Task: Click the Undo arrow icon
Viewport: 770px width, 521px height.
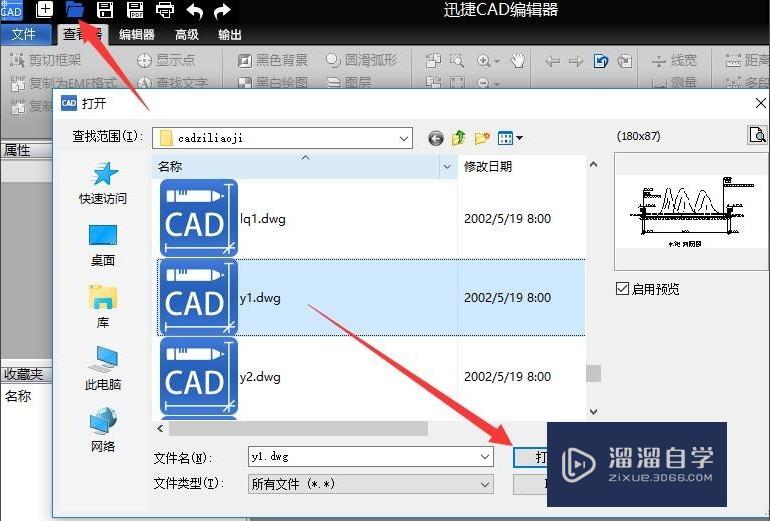Action: pyautogui.click(x=194, y=10)
